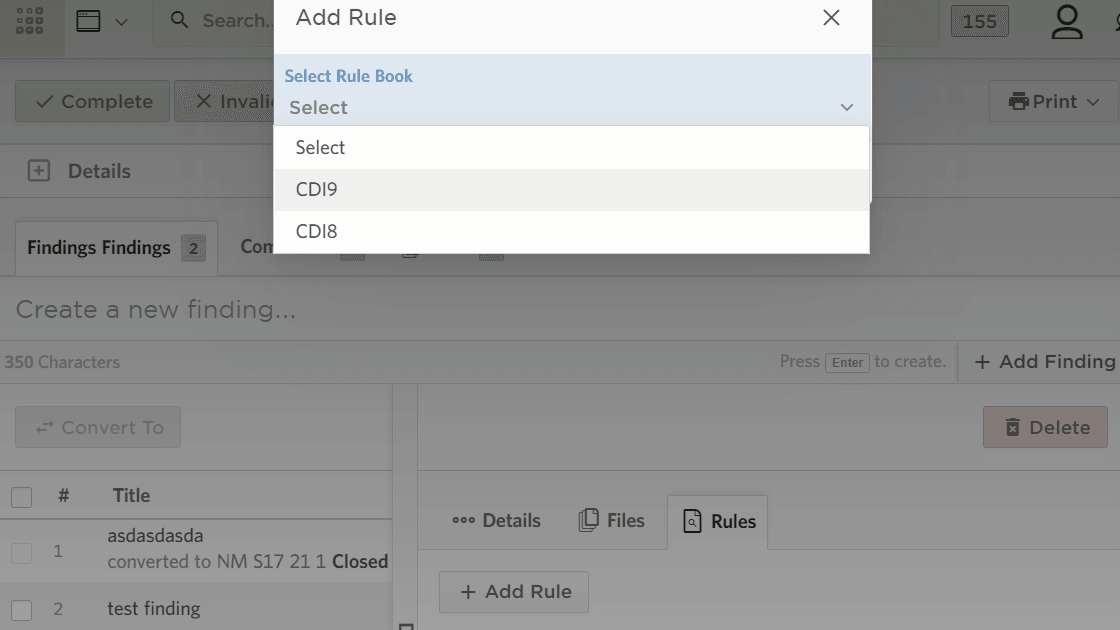
Task: Check the box for test finding row
Action: [x=21, y=609]
